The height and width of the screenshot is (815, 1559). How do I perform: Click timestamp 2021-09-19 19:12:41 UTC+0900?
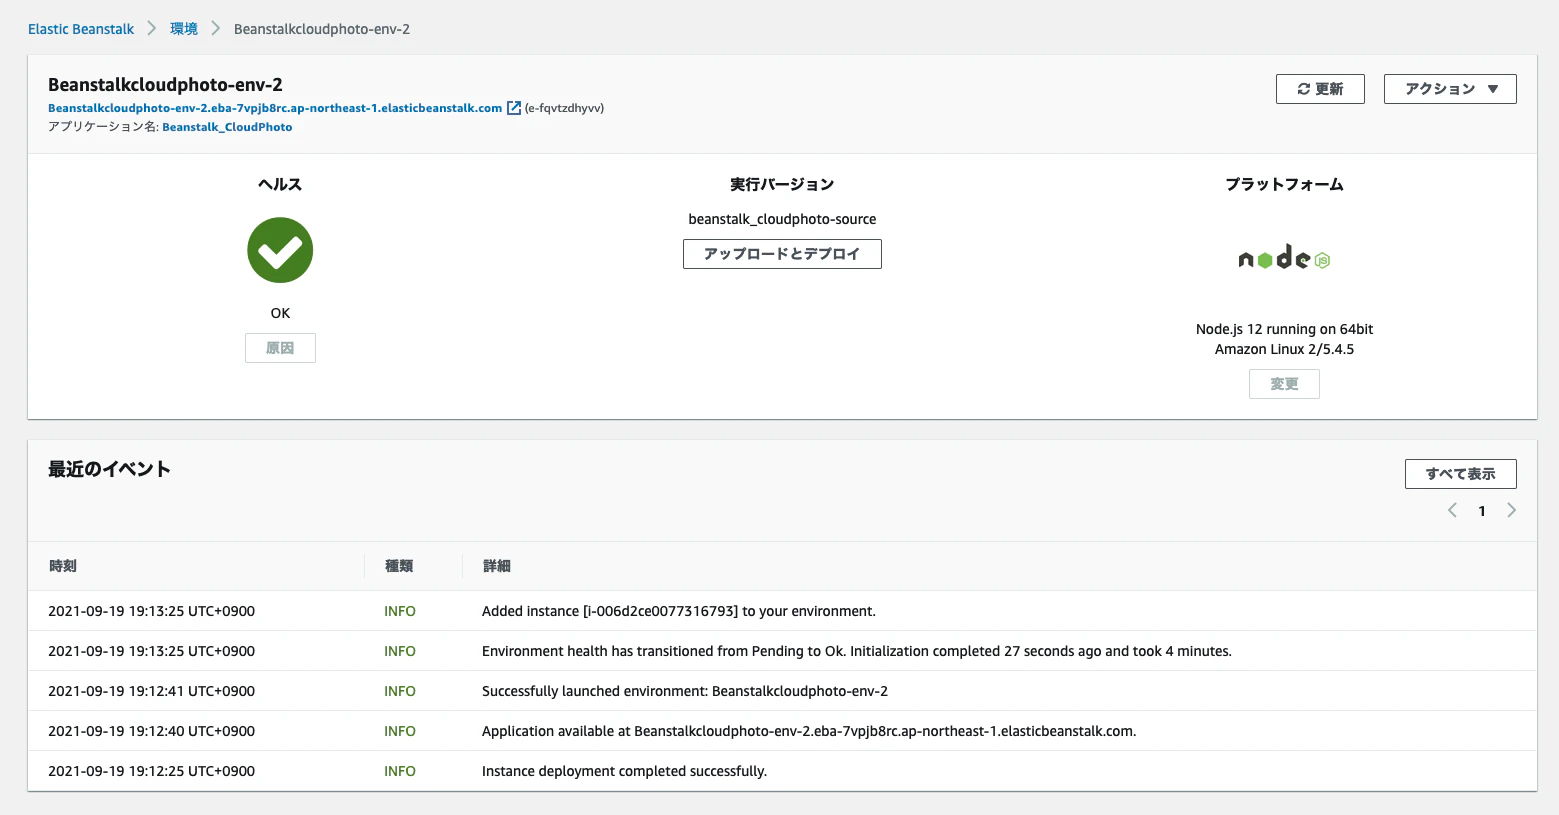(x=151, y=691)
